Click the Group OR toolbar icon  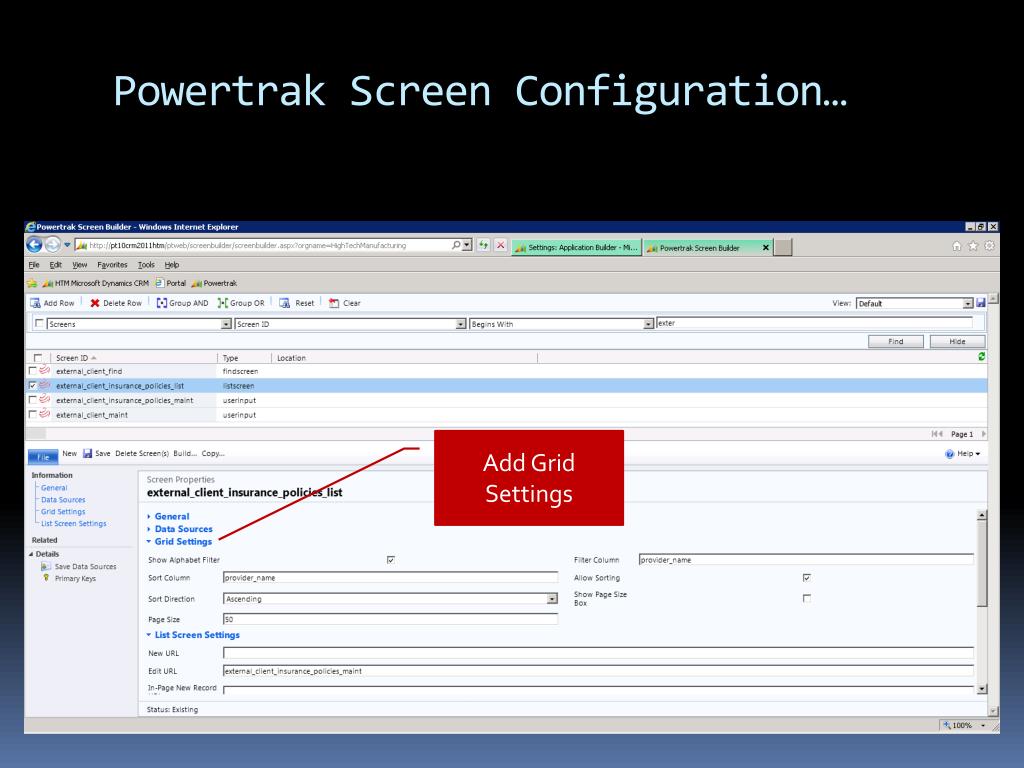pos(222,303)
